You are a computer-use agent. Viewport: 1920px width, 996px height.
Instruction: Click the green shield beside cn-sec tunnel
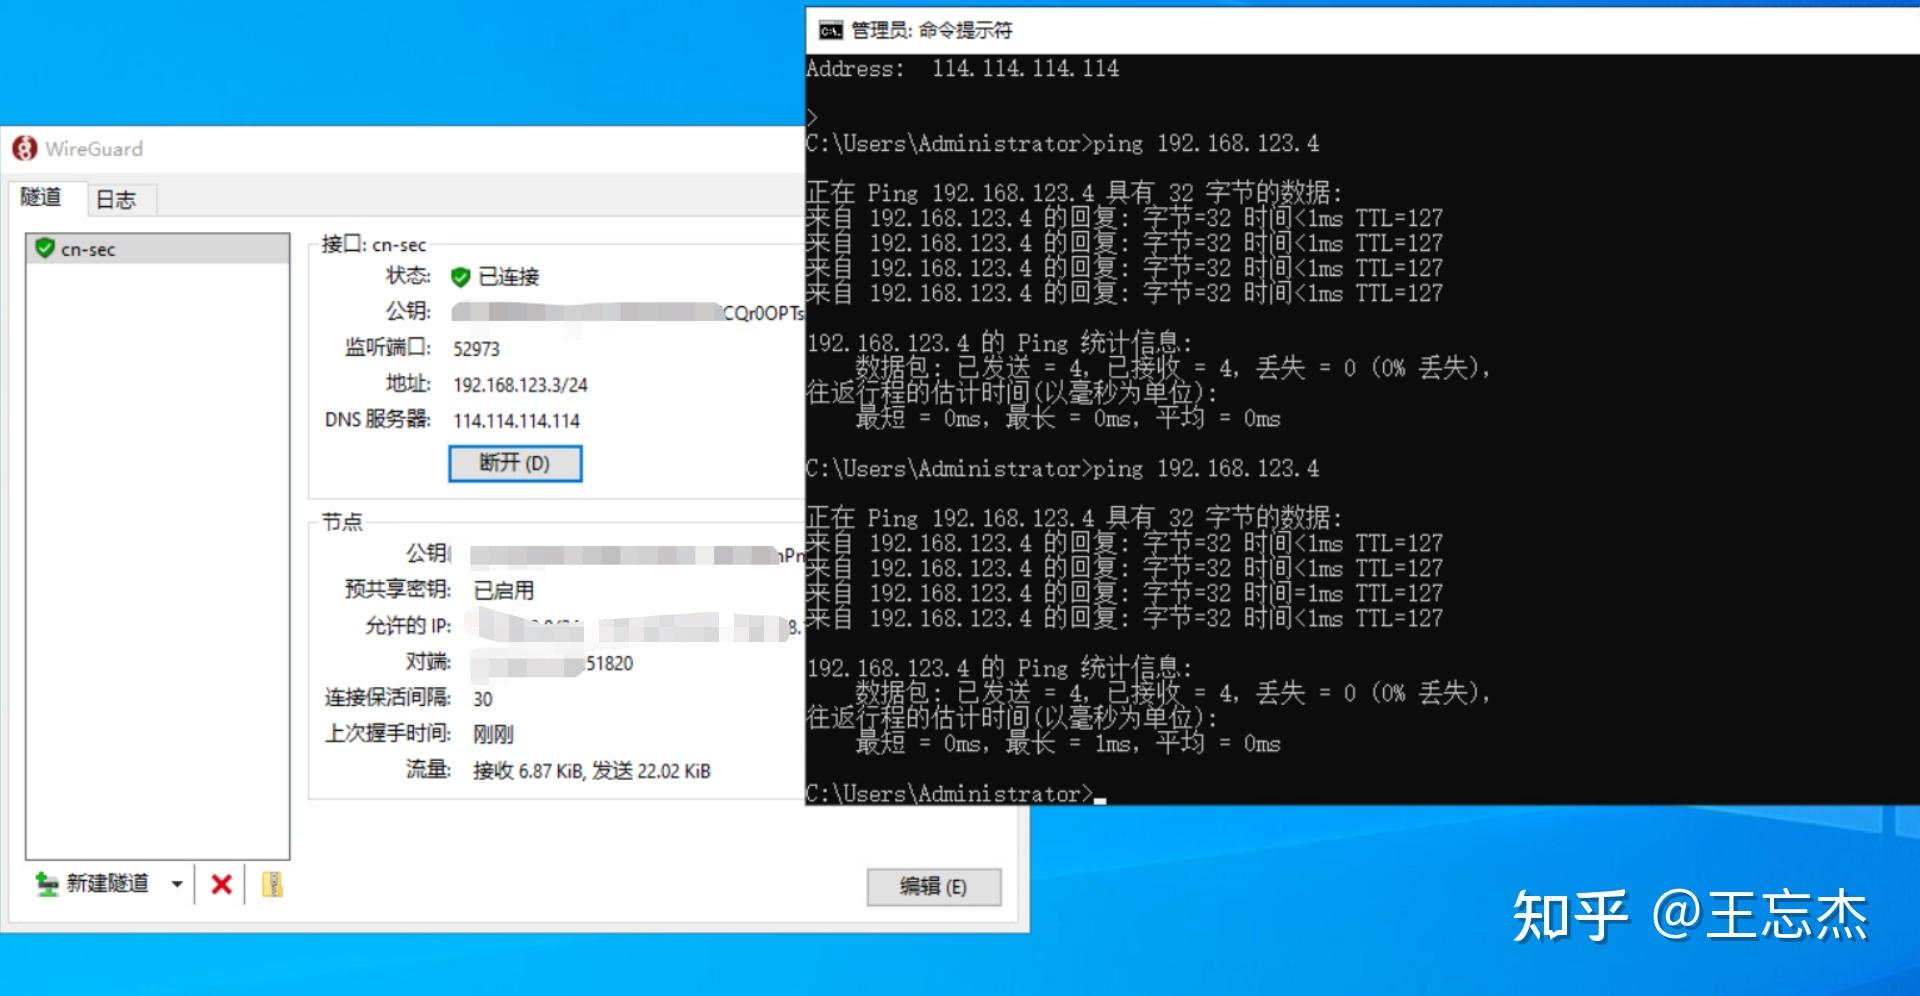click(44, 249)
